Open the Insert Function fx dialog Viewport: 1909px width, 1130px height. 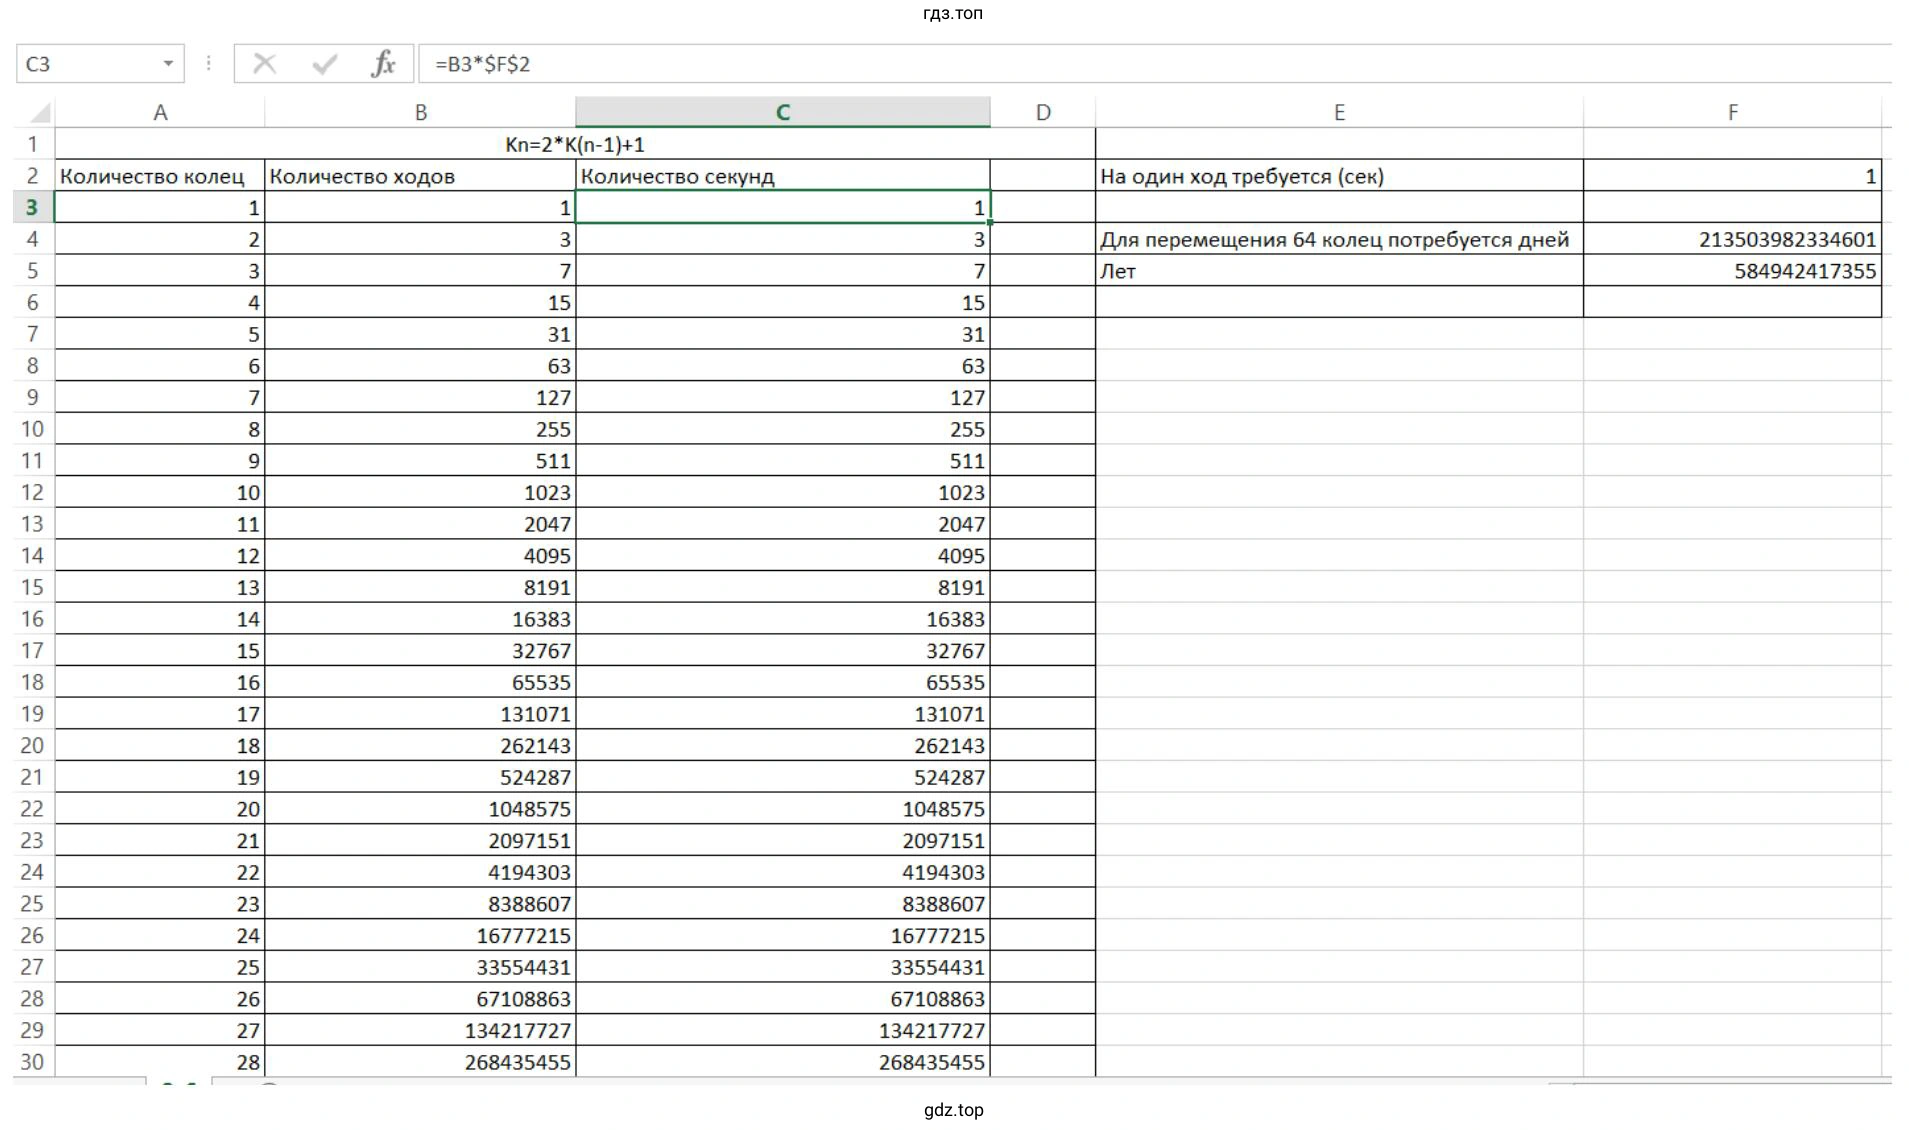click(383, 64)
